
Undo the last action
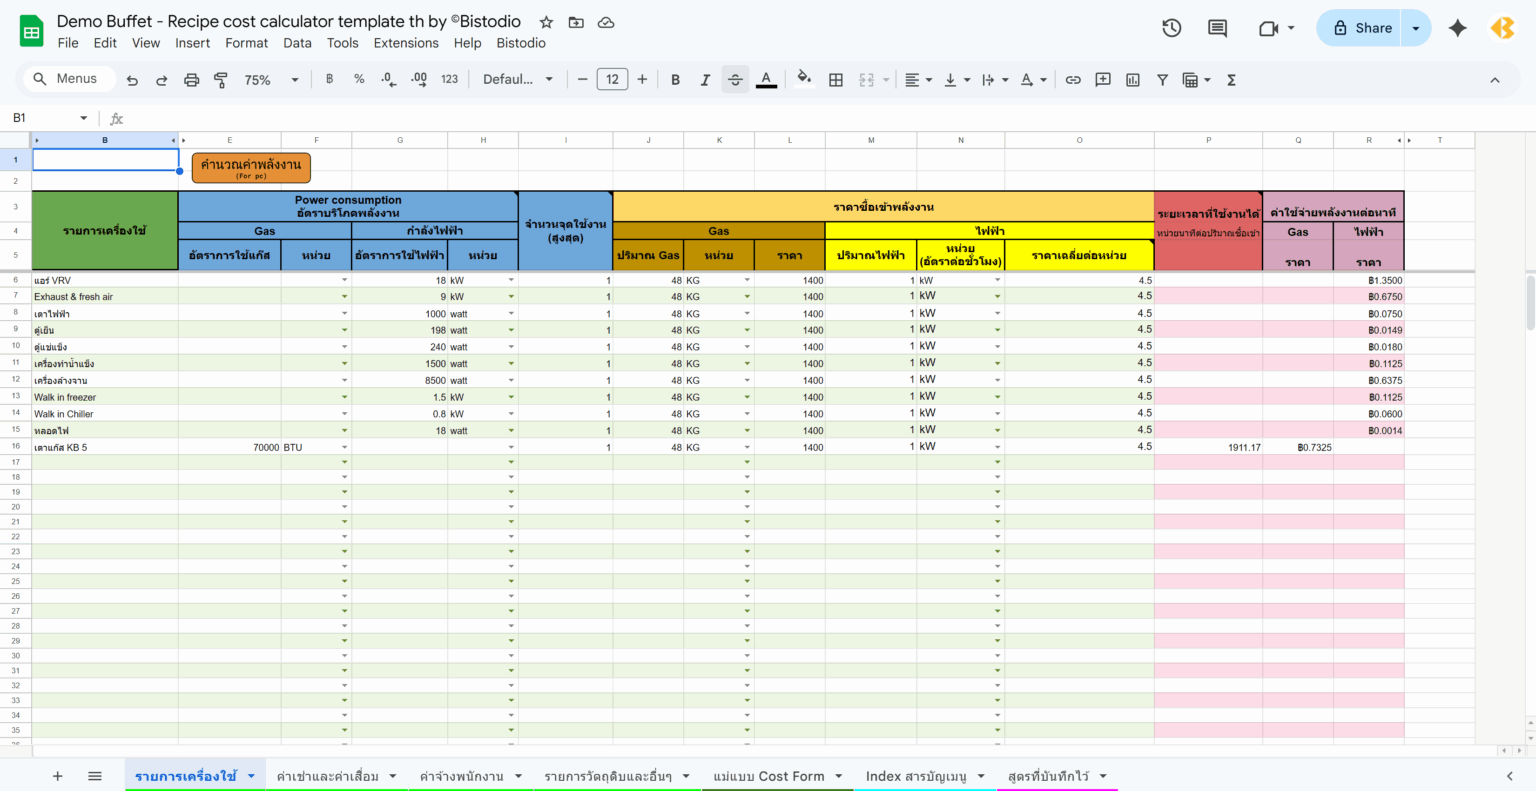(132, 80)
